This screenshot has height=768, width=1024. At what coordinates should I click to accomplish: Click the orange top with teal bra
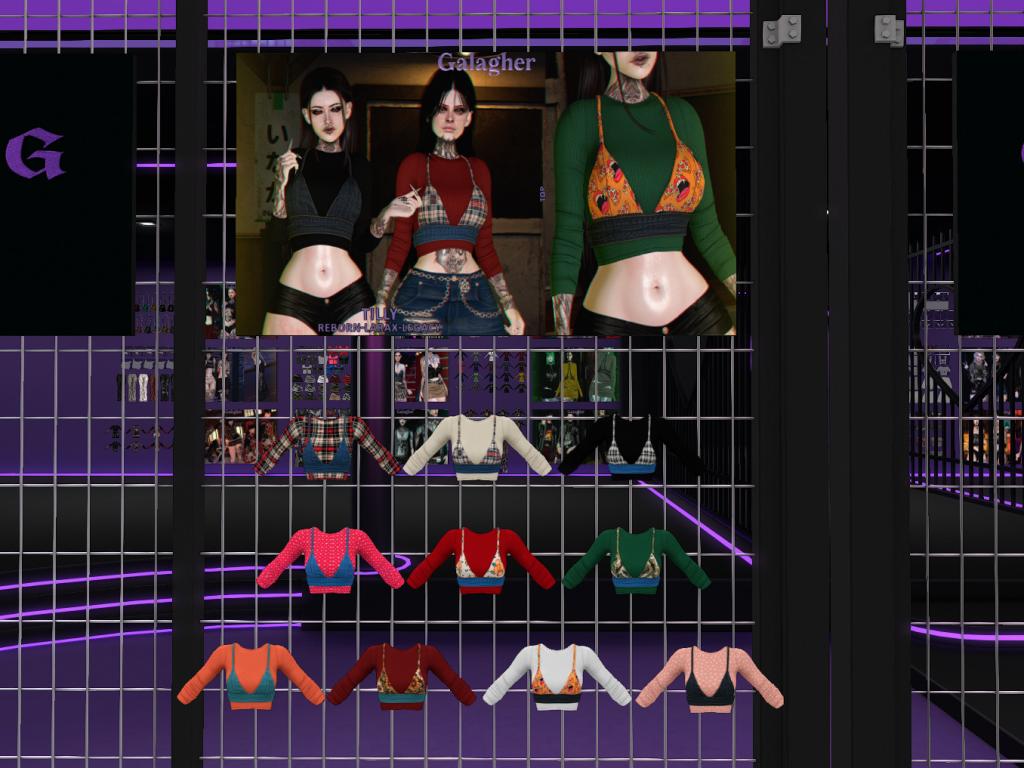pos(250,676)
